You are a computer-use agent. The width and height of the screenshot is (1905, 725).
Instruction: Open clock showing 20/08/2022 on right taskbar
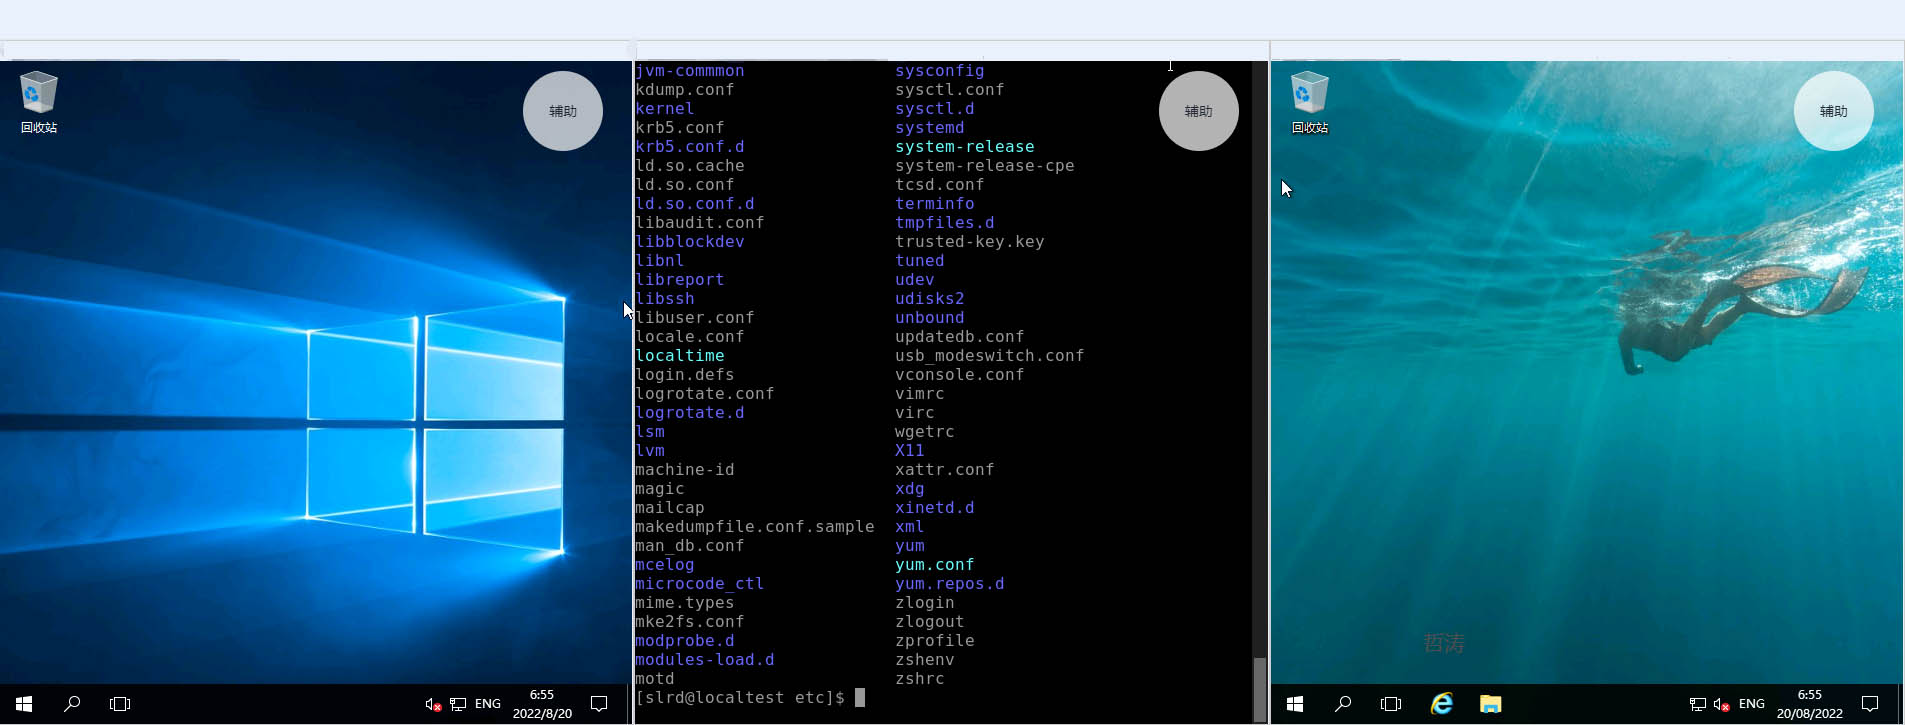(x=1810, y=704)
